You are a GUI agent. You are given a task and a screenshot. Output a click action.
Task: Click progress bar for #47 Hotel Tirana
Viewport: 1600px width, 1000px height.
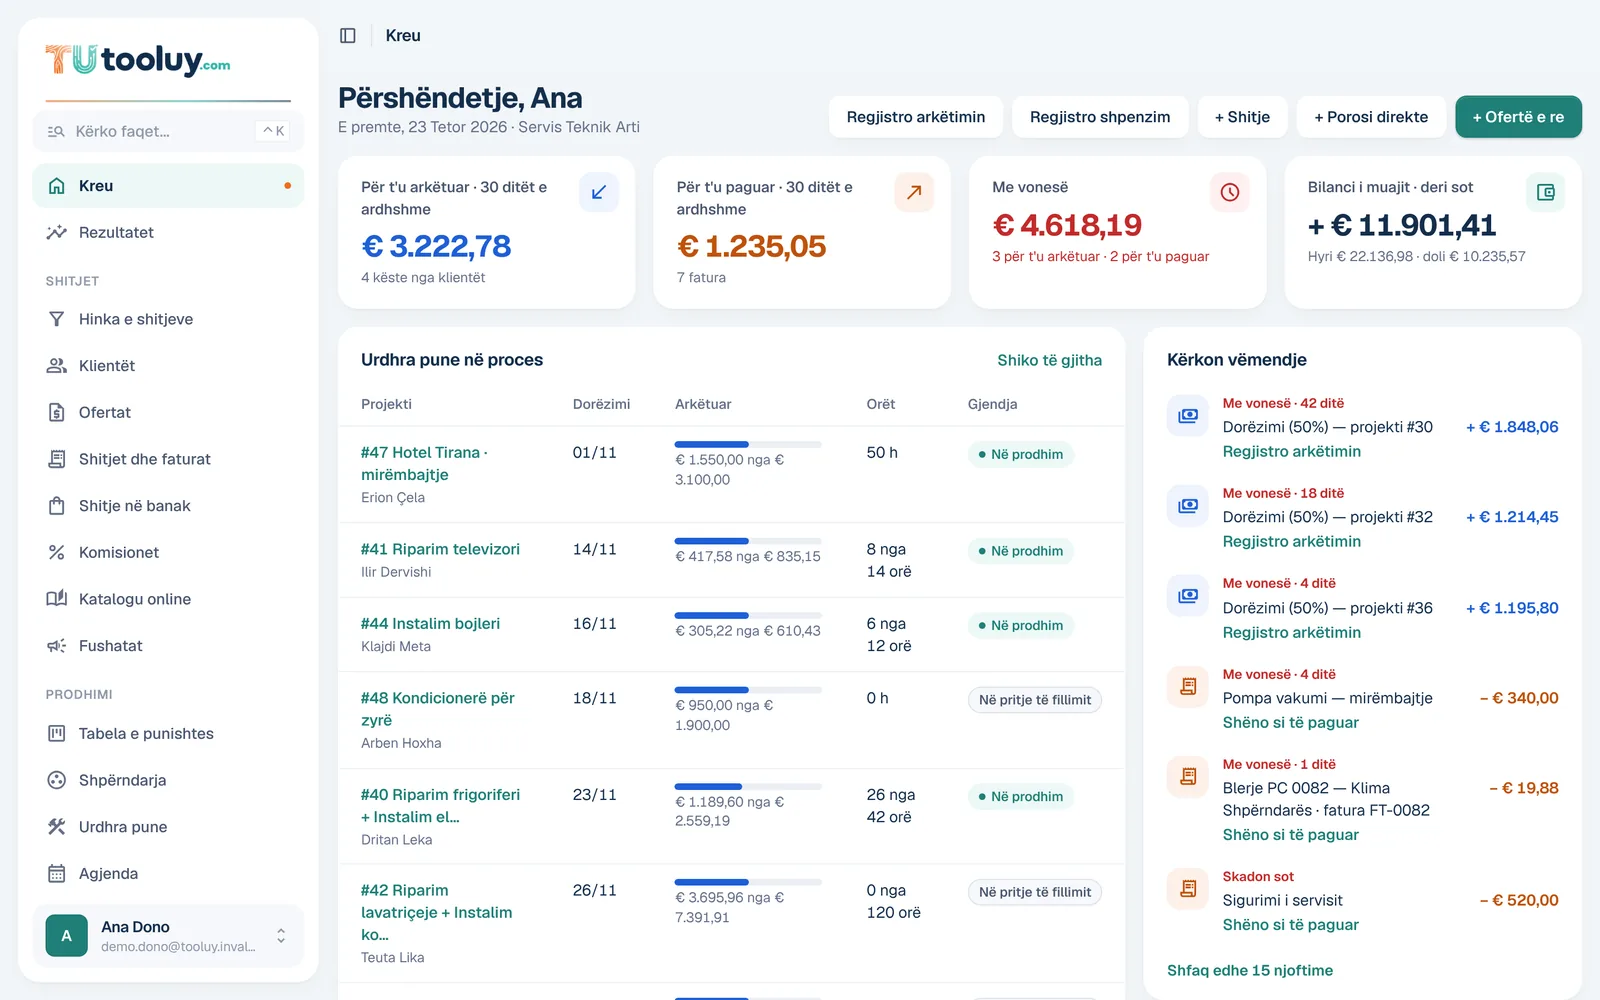(748, 444)
